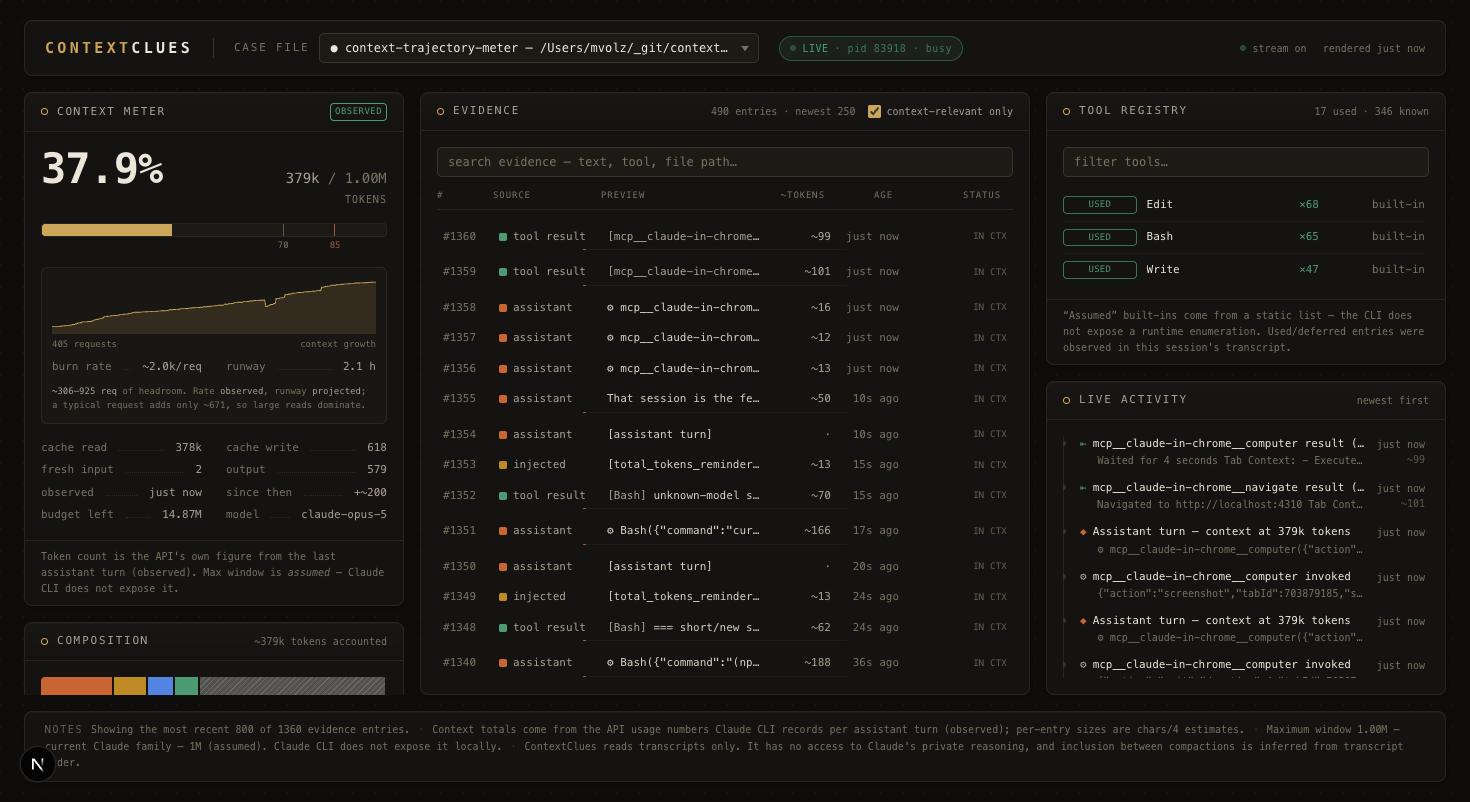Click the context growth chart
Screen dimensions: 1470x802
[214, 307]
